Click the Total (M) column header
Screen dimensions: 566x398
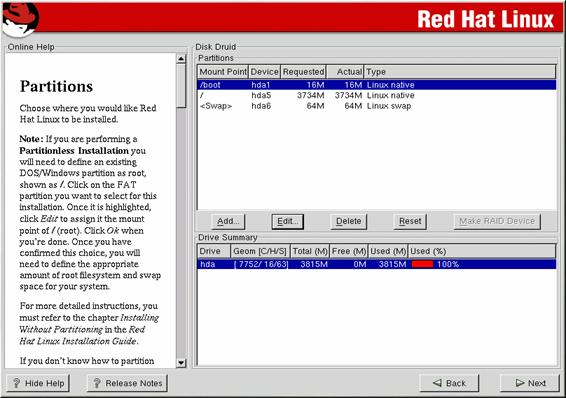(310, 251)
